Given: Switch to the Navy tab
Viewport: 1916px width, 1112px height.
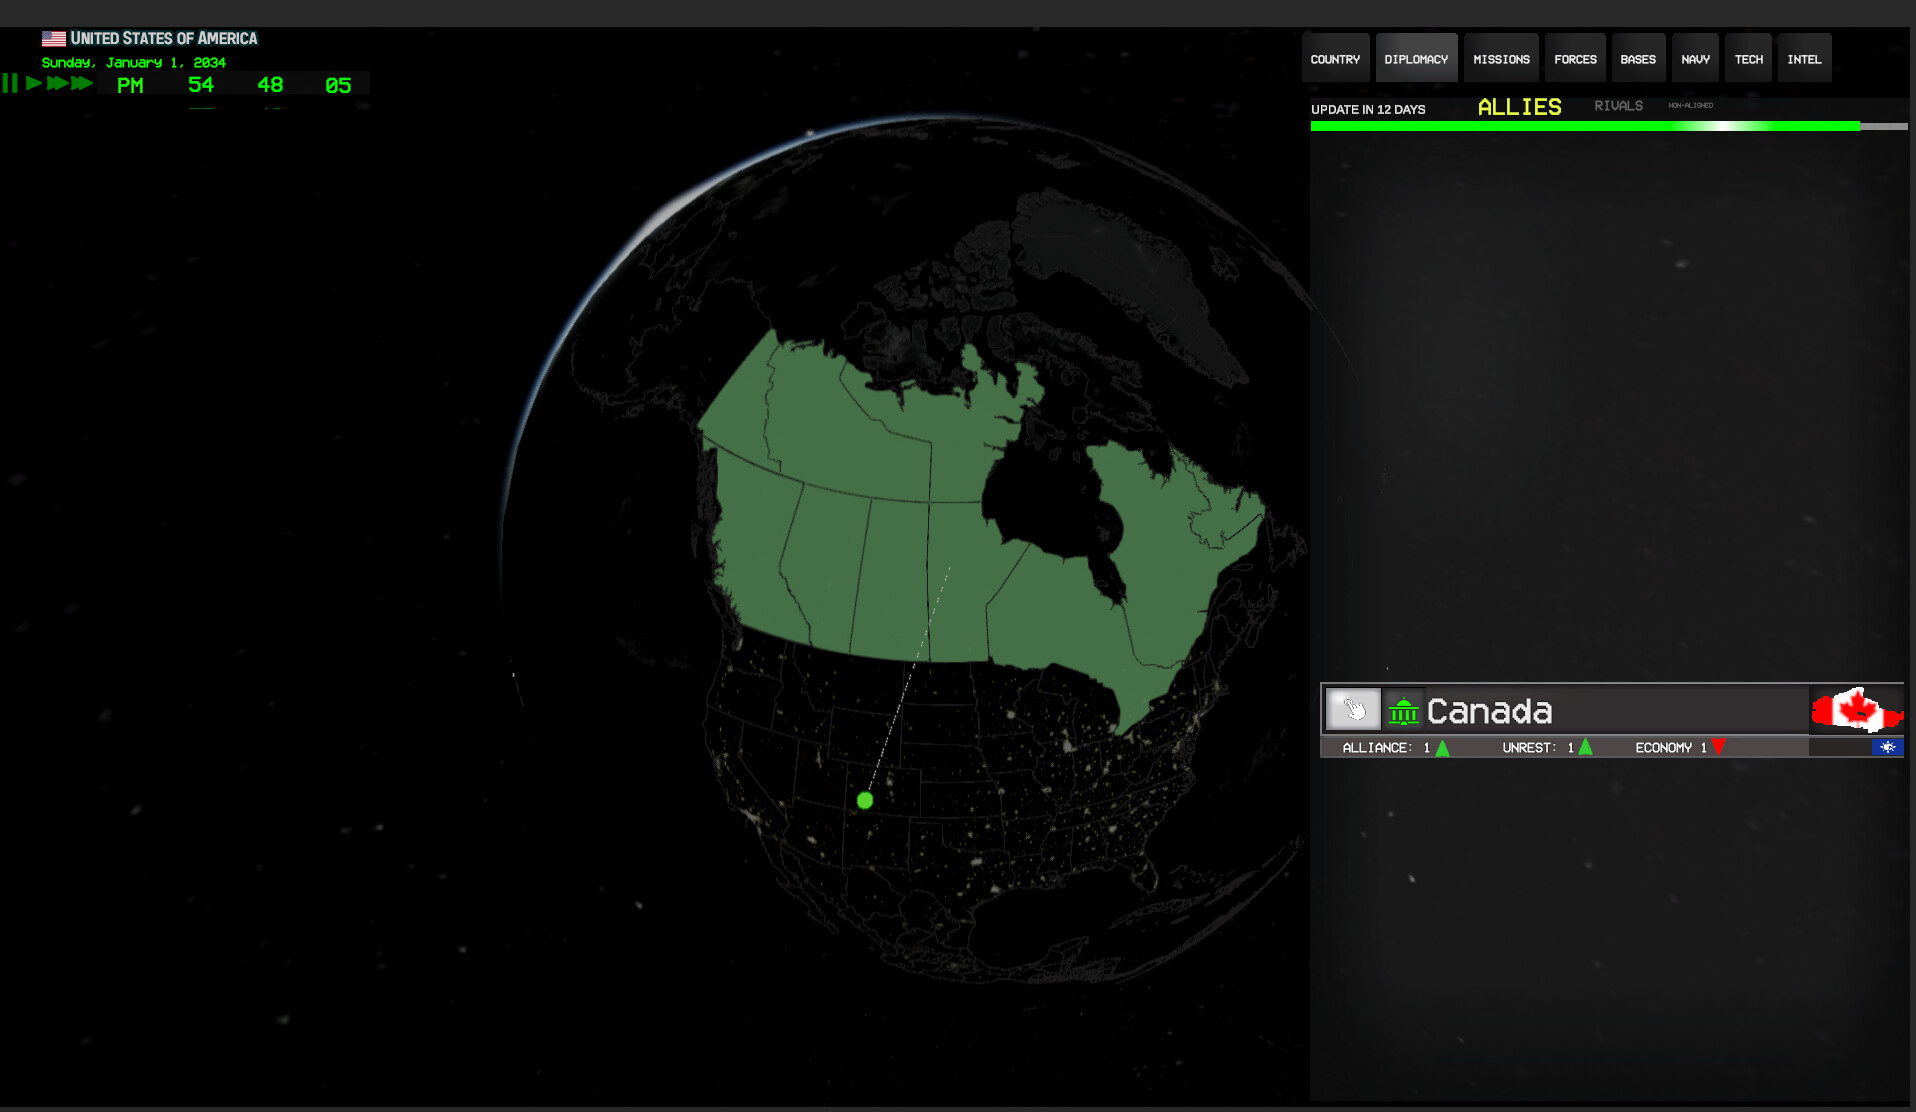Looking at the screenshot, I should (x=1695, y=58).
